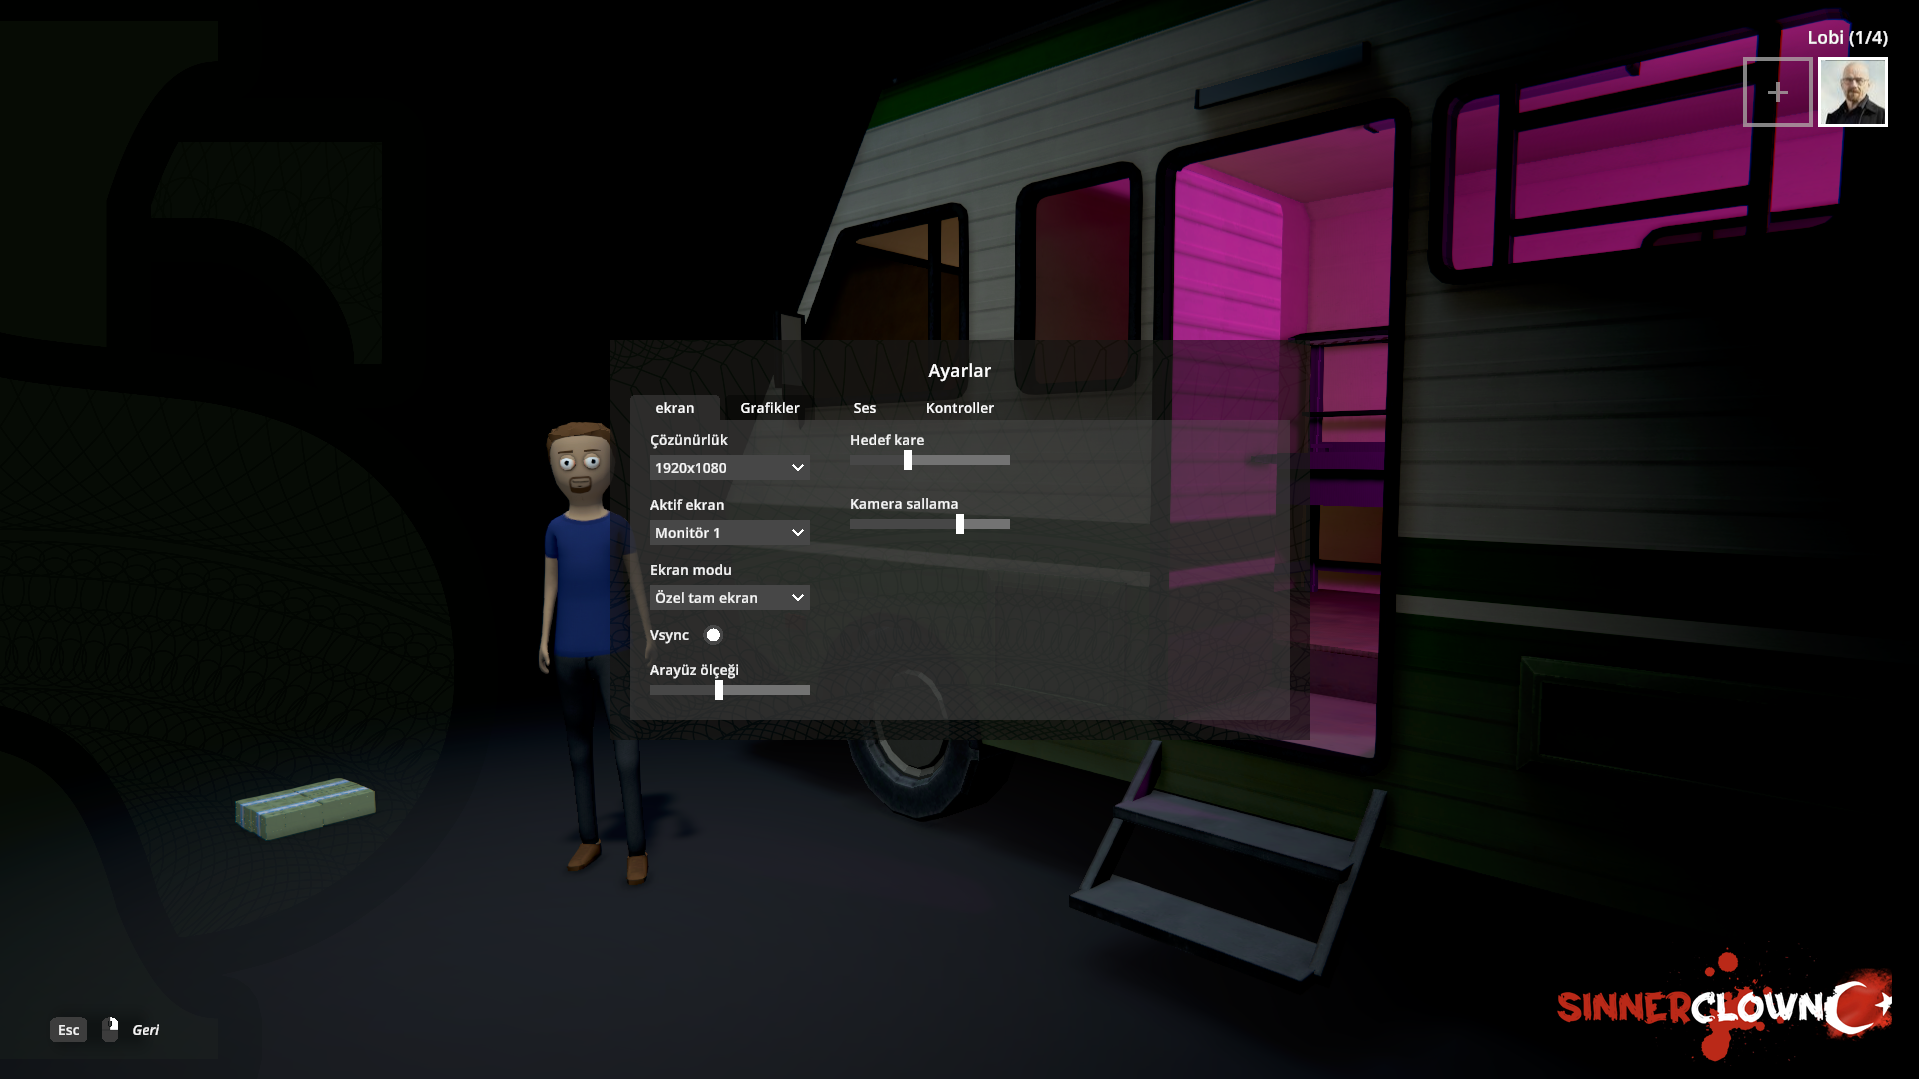The width and height of the screenshot is (1919, 1079).
Task: Click the mouse right-button icon
Action: (110, 1029)
